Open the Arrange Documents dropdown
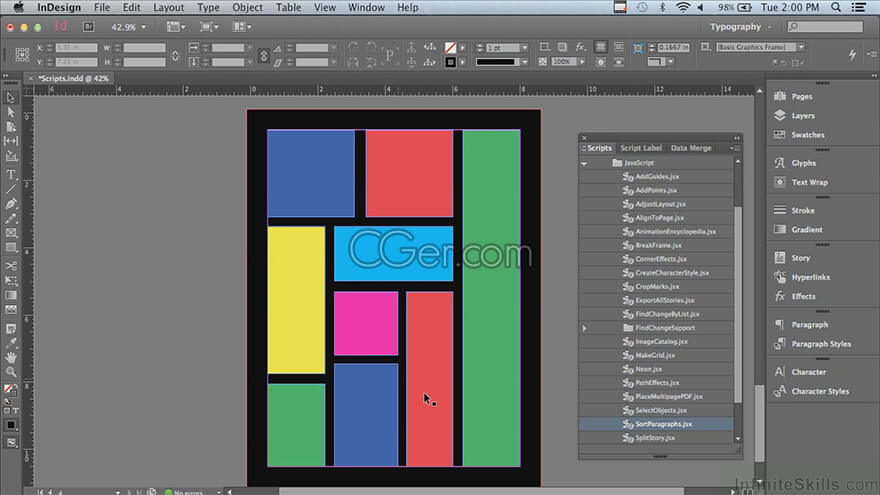Viewport: 880px width, 495px height. [x=242, y=26]
